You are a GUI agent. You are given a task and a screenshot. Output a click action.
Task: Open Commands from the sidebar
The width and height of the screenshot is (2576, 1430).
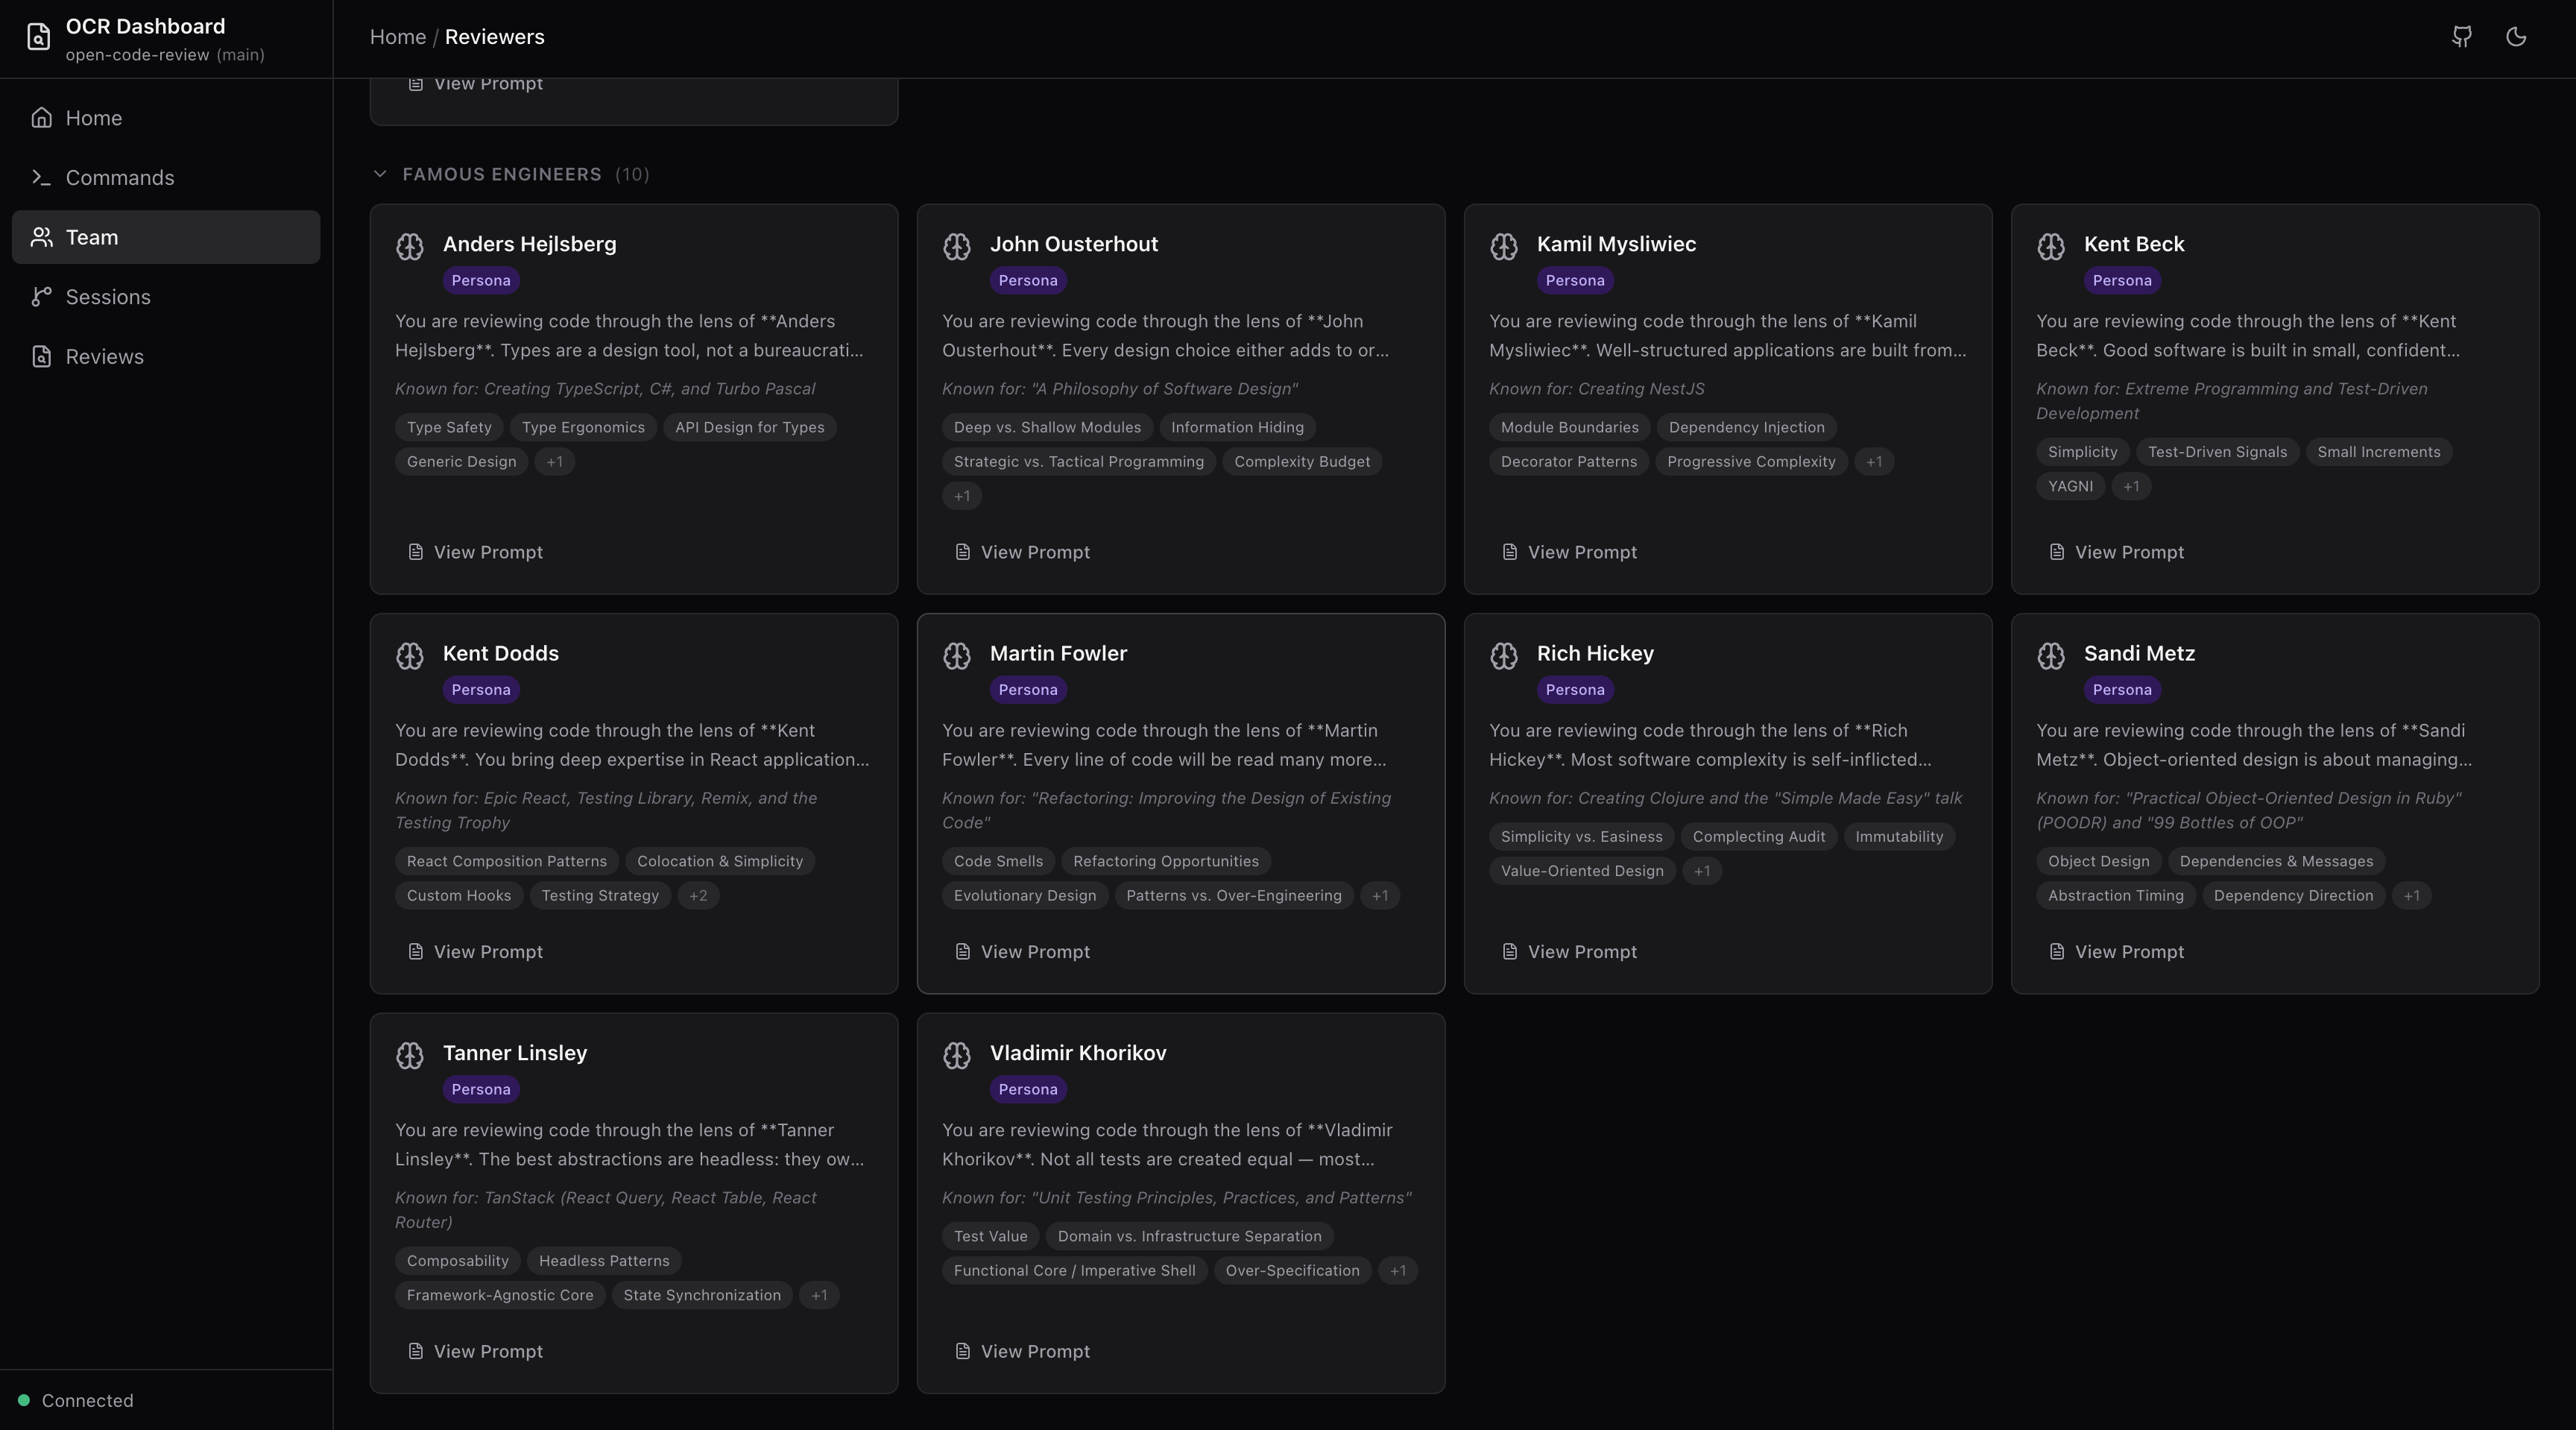coord(119,178)
